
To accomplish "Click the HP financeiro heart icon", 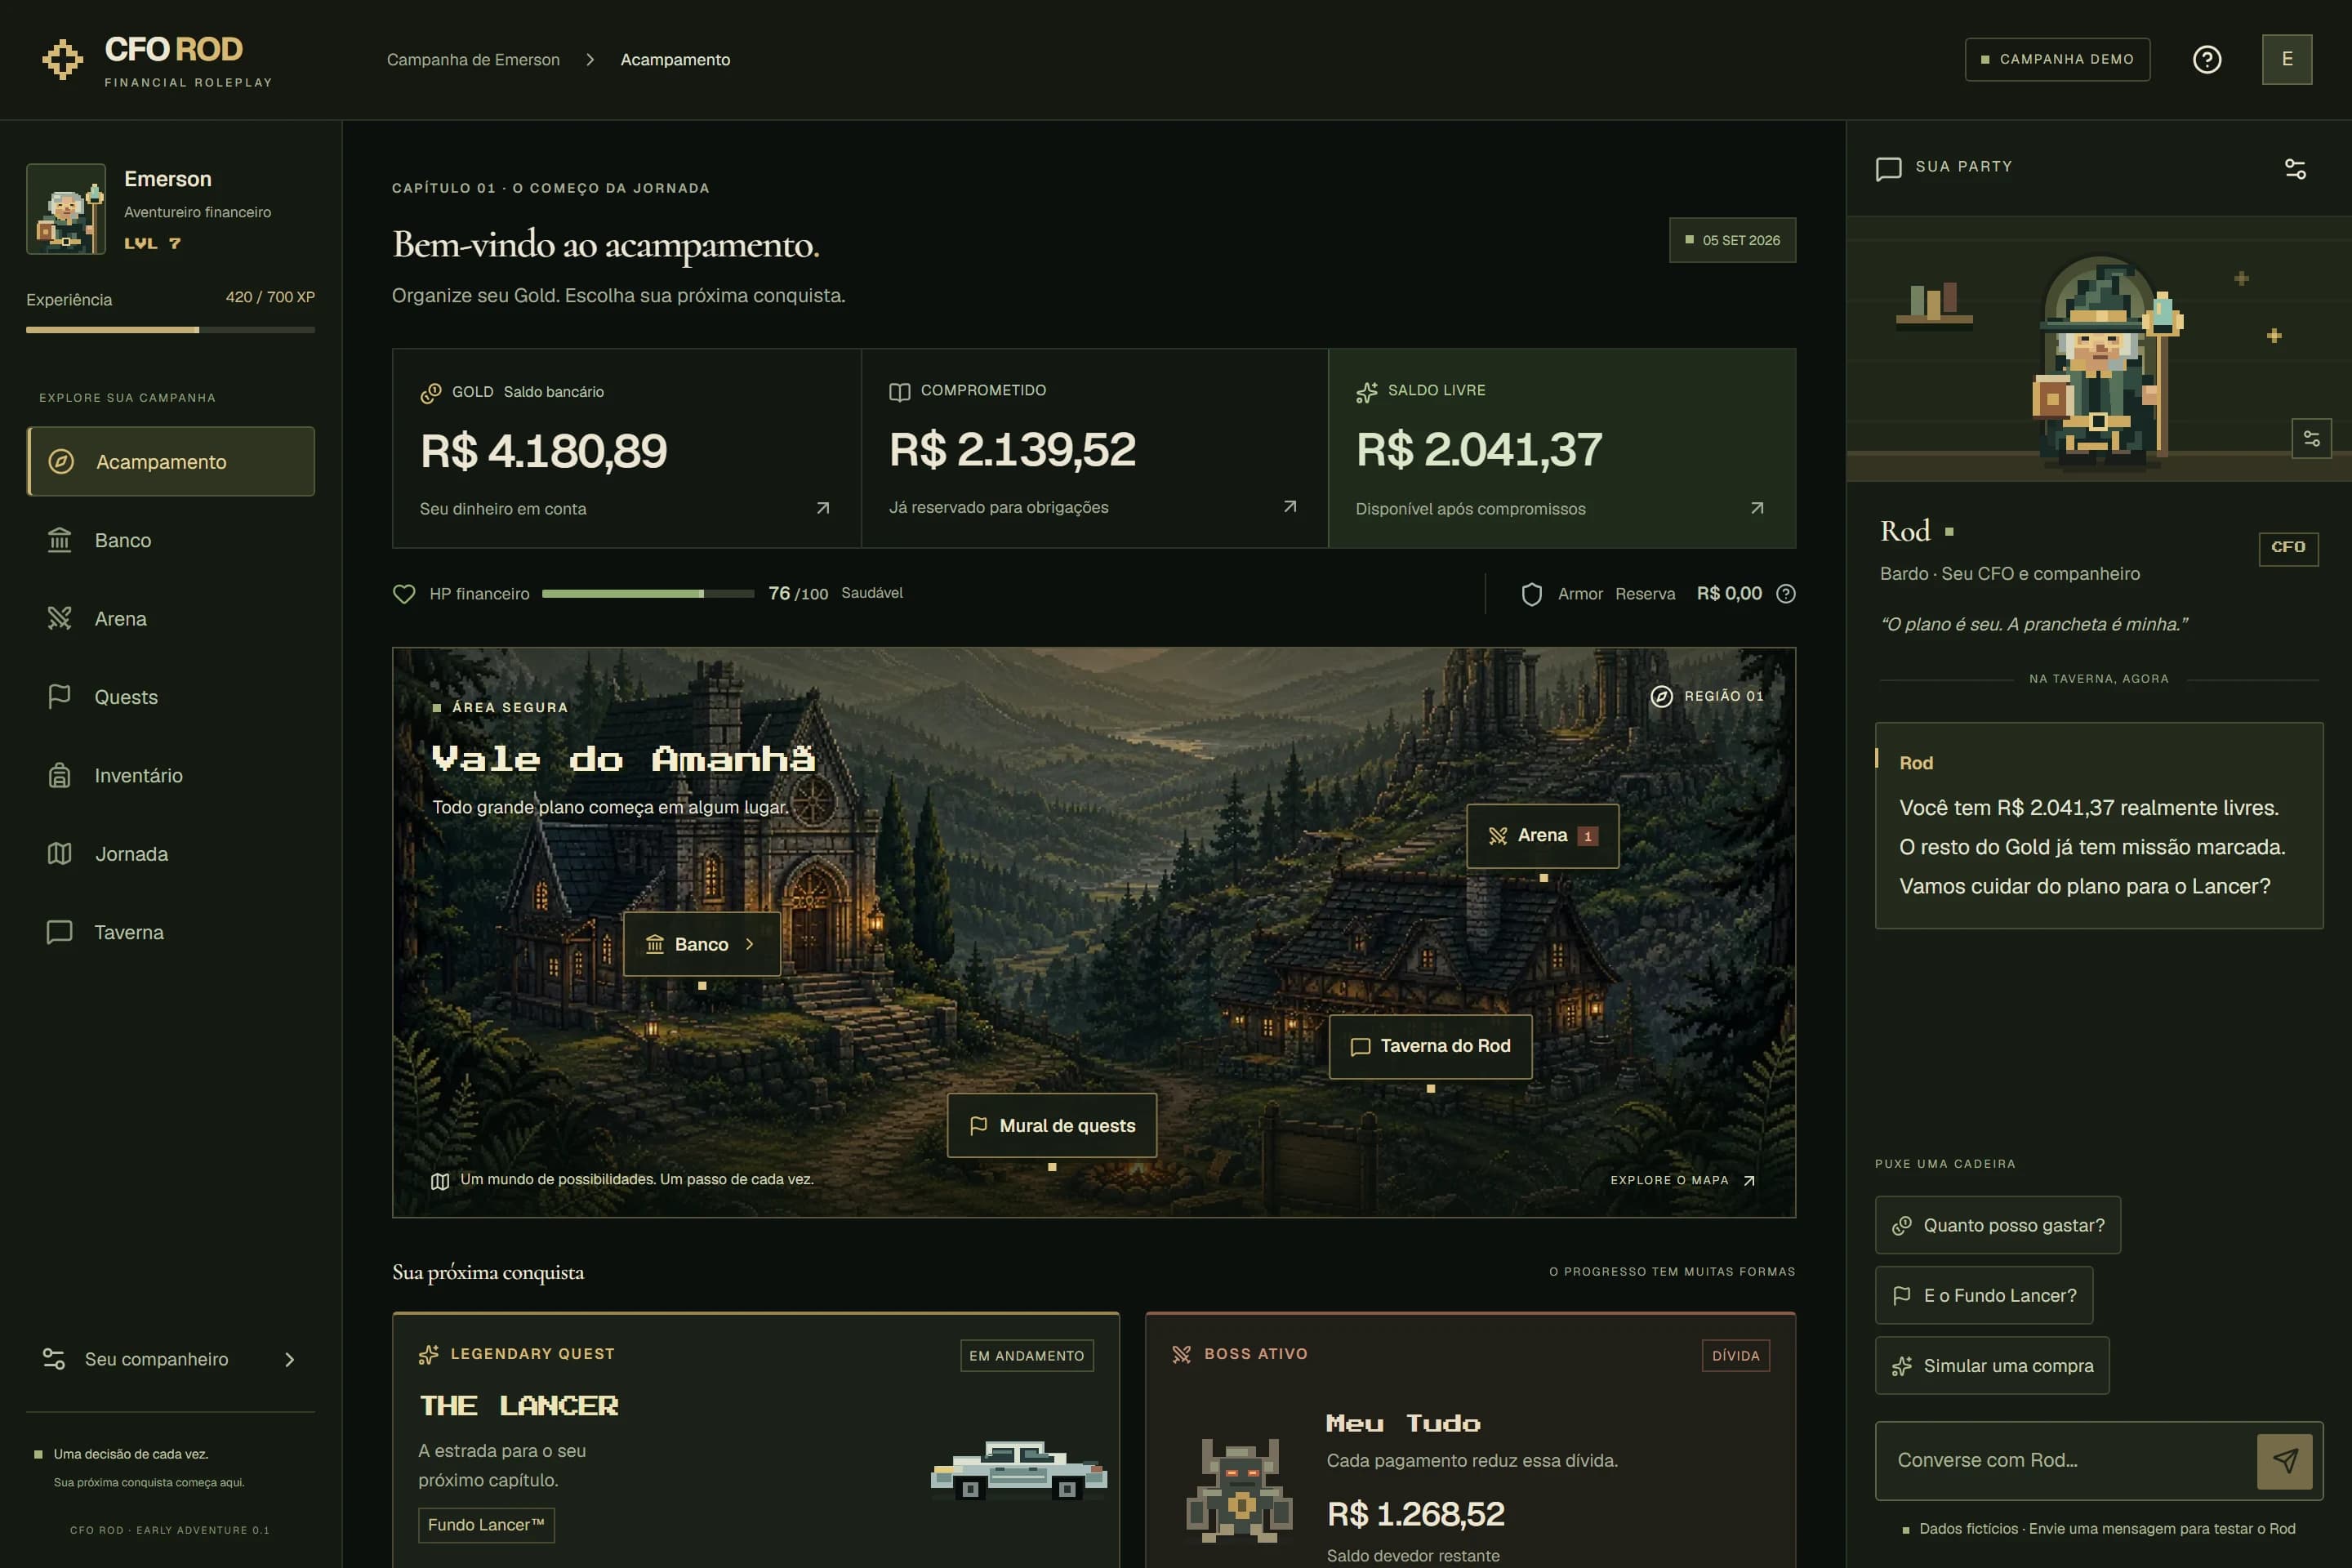I will click(404, 594).
